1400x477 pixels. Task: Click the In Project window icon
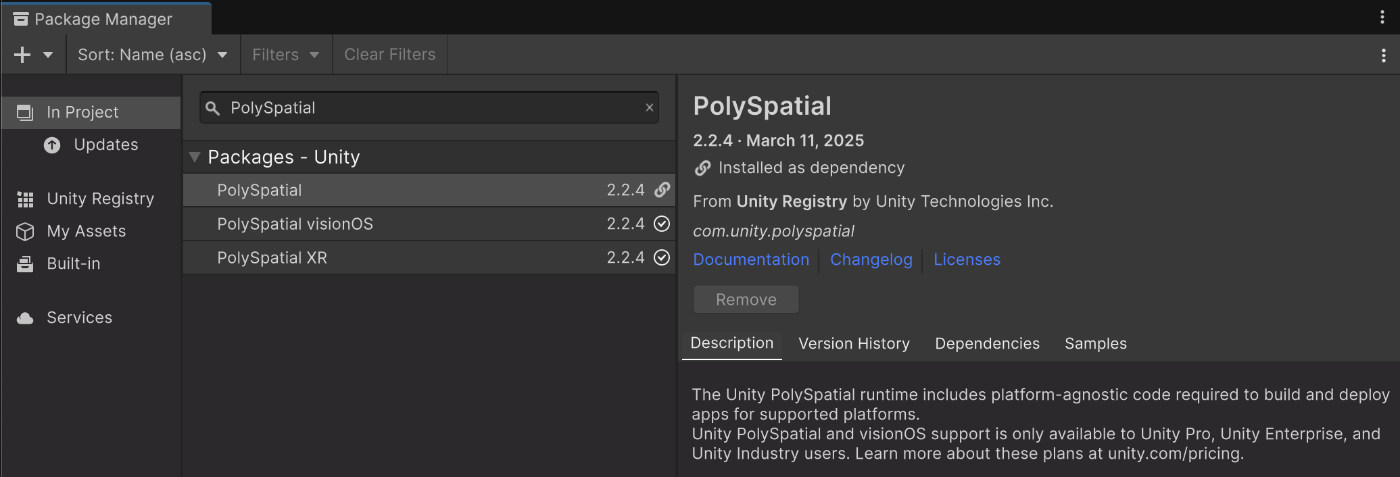click(x=25, y=112)
